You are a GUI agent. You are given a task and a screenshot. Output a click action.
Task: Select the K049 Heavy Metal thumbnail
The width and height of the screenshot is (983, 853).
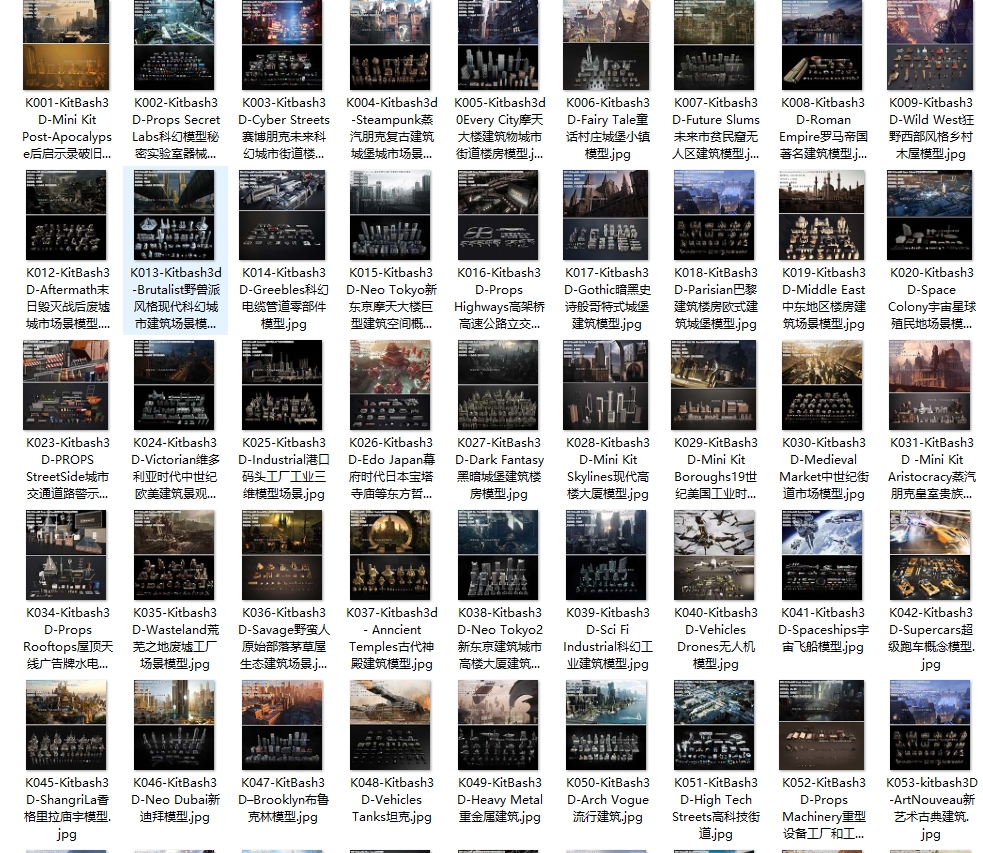coord(498,725)
